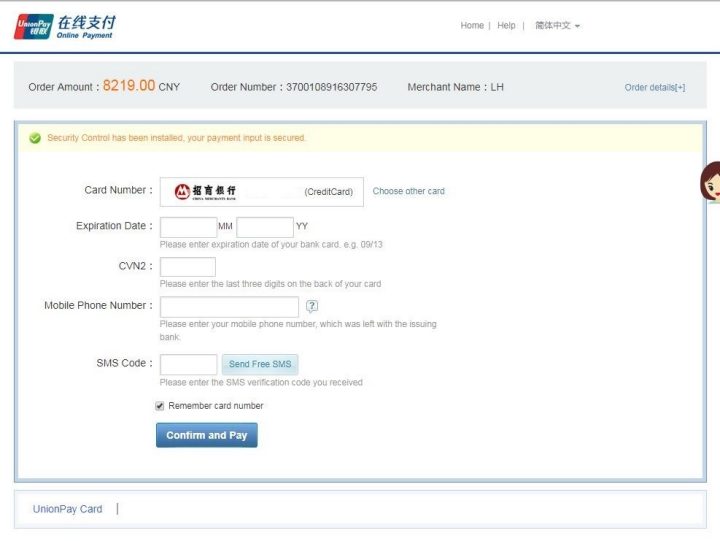This screenshot has height=541, width=720.
Task: Click the green security shield checkmark icon
Action: point(35,138)
